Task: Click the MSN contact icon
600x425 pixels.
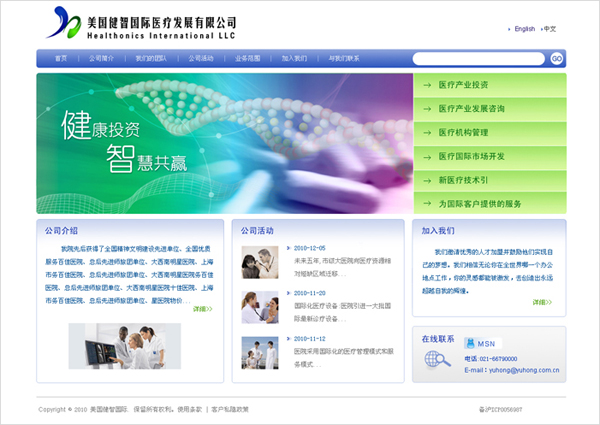Action: [x=472, y=343]
